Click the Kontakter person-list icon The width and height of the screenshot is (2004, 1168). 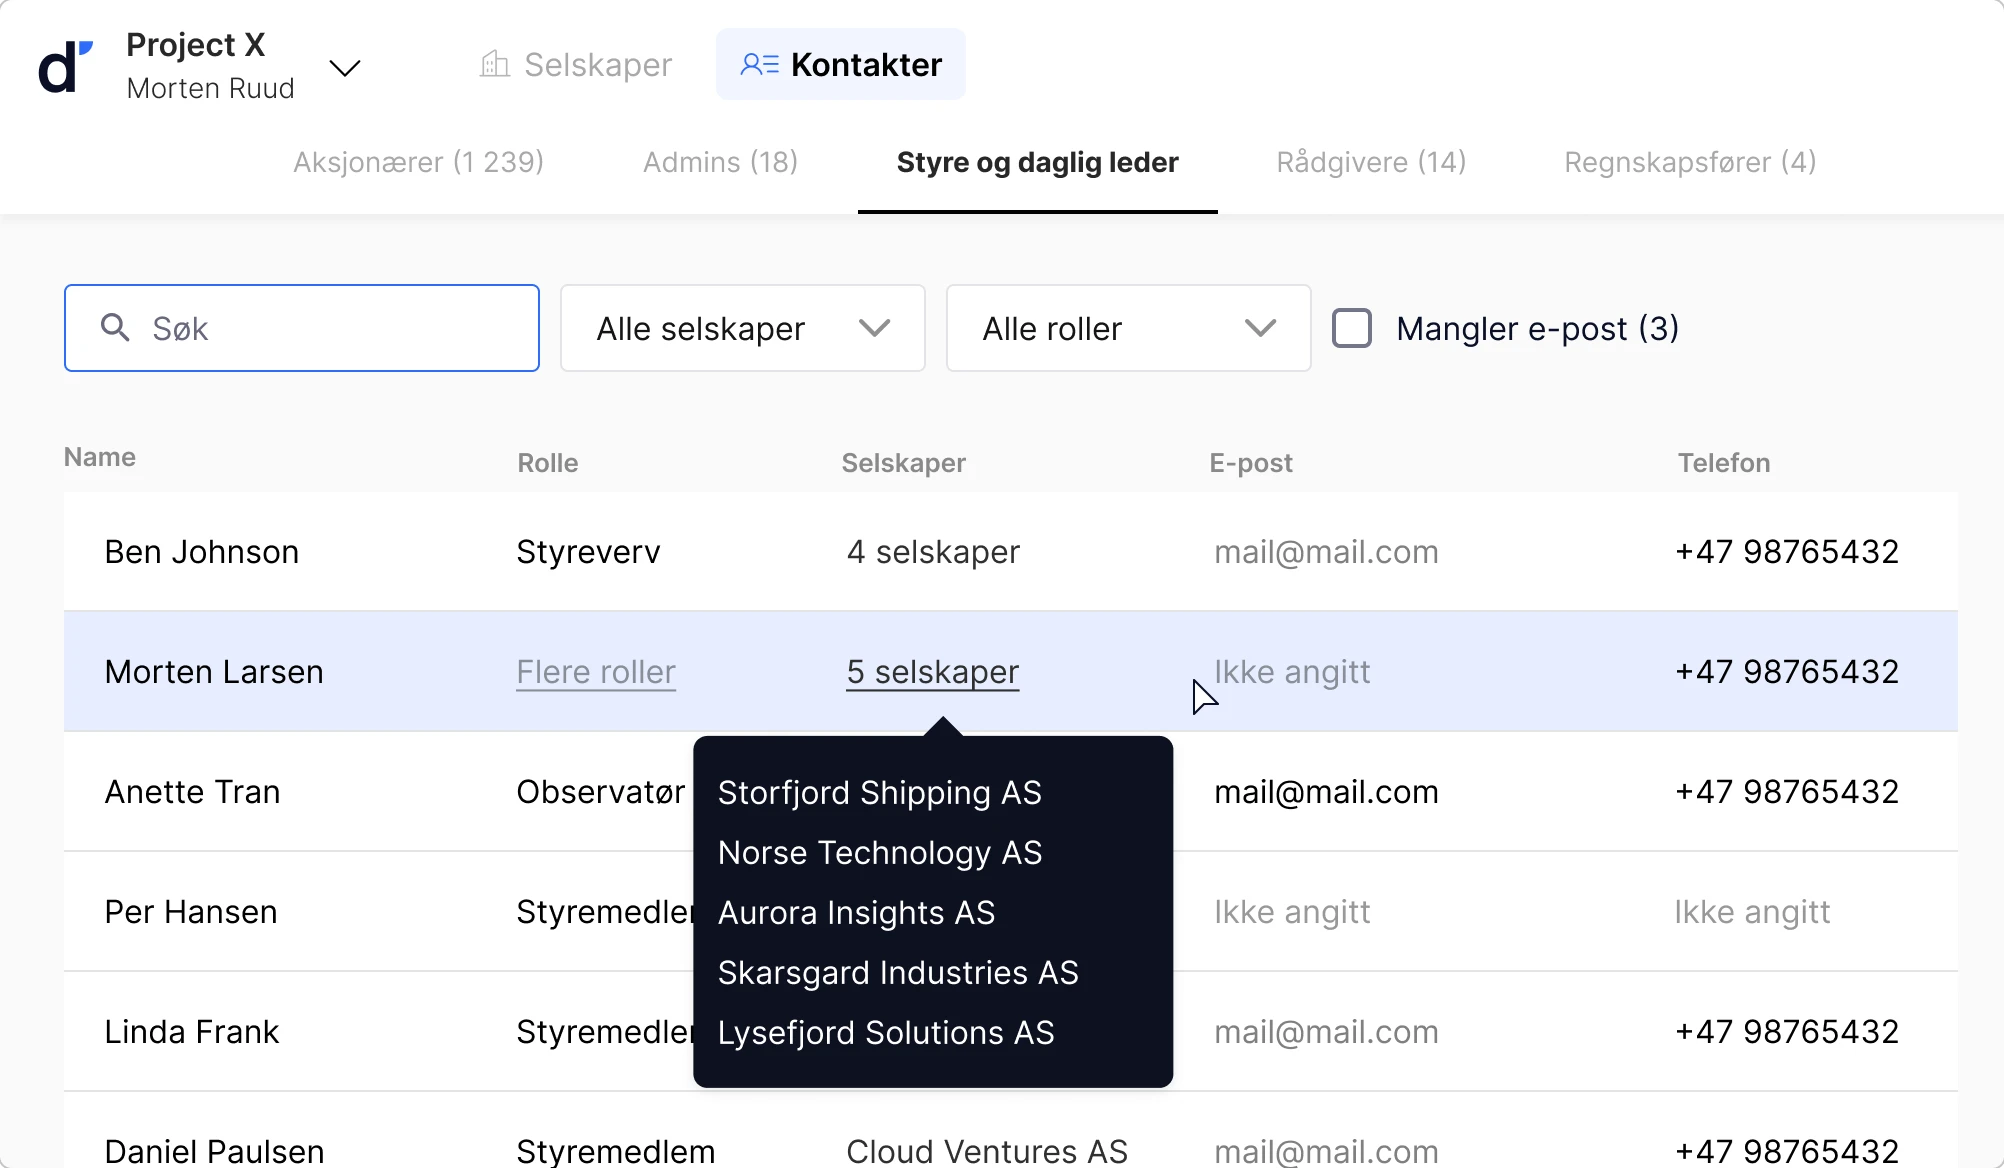click(x=759, y=65)
